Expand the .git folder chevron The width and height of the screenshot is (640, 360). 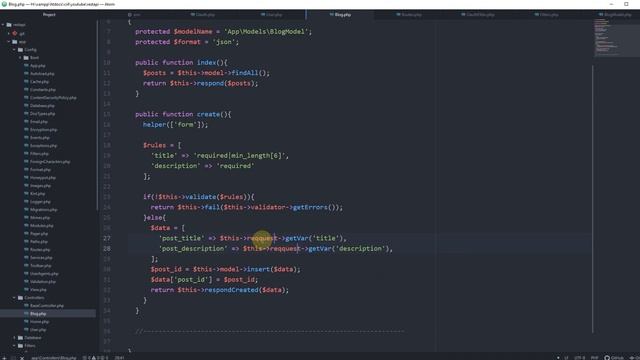point(9,33)
